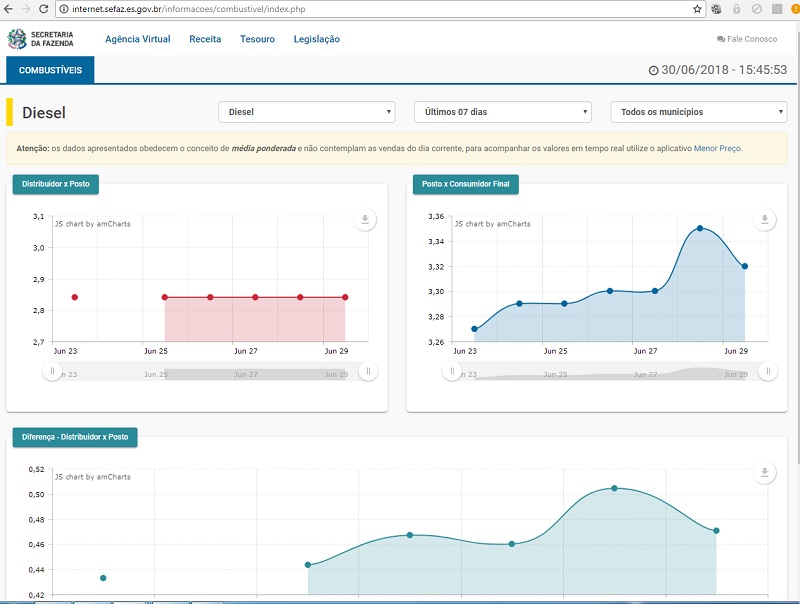Click the padlock extension icon in browser toolbar
The image size is (800, 604).
click(736, 9)
